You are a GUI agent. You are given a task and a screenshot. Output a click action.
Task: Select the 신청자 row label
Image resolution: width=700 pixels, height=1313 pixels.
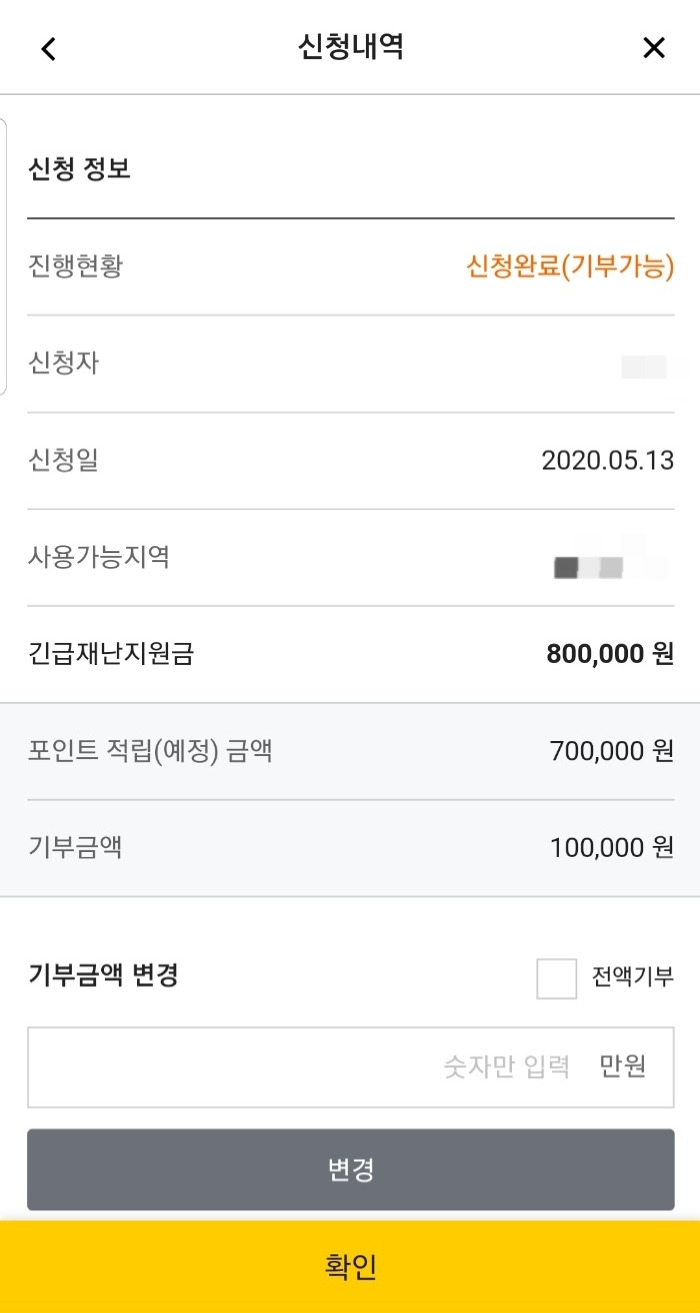tap(63, 363)
